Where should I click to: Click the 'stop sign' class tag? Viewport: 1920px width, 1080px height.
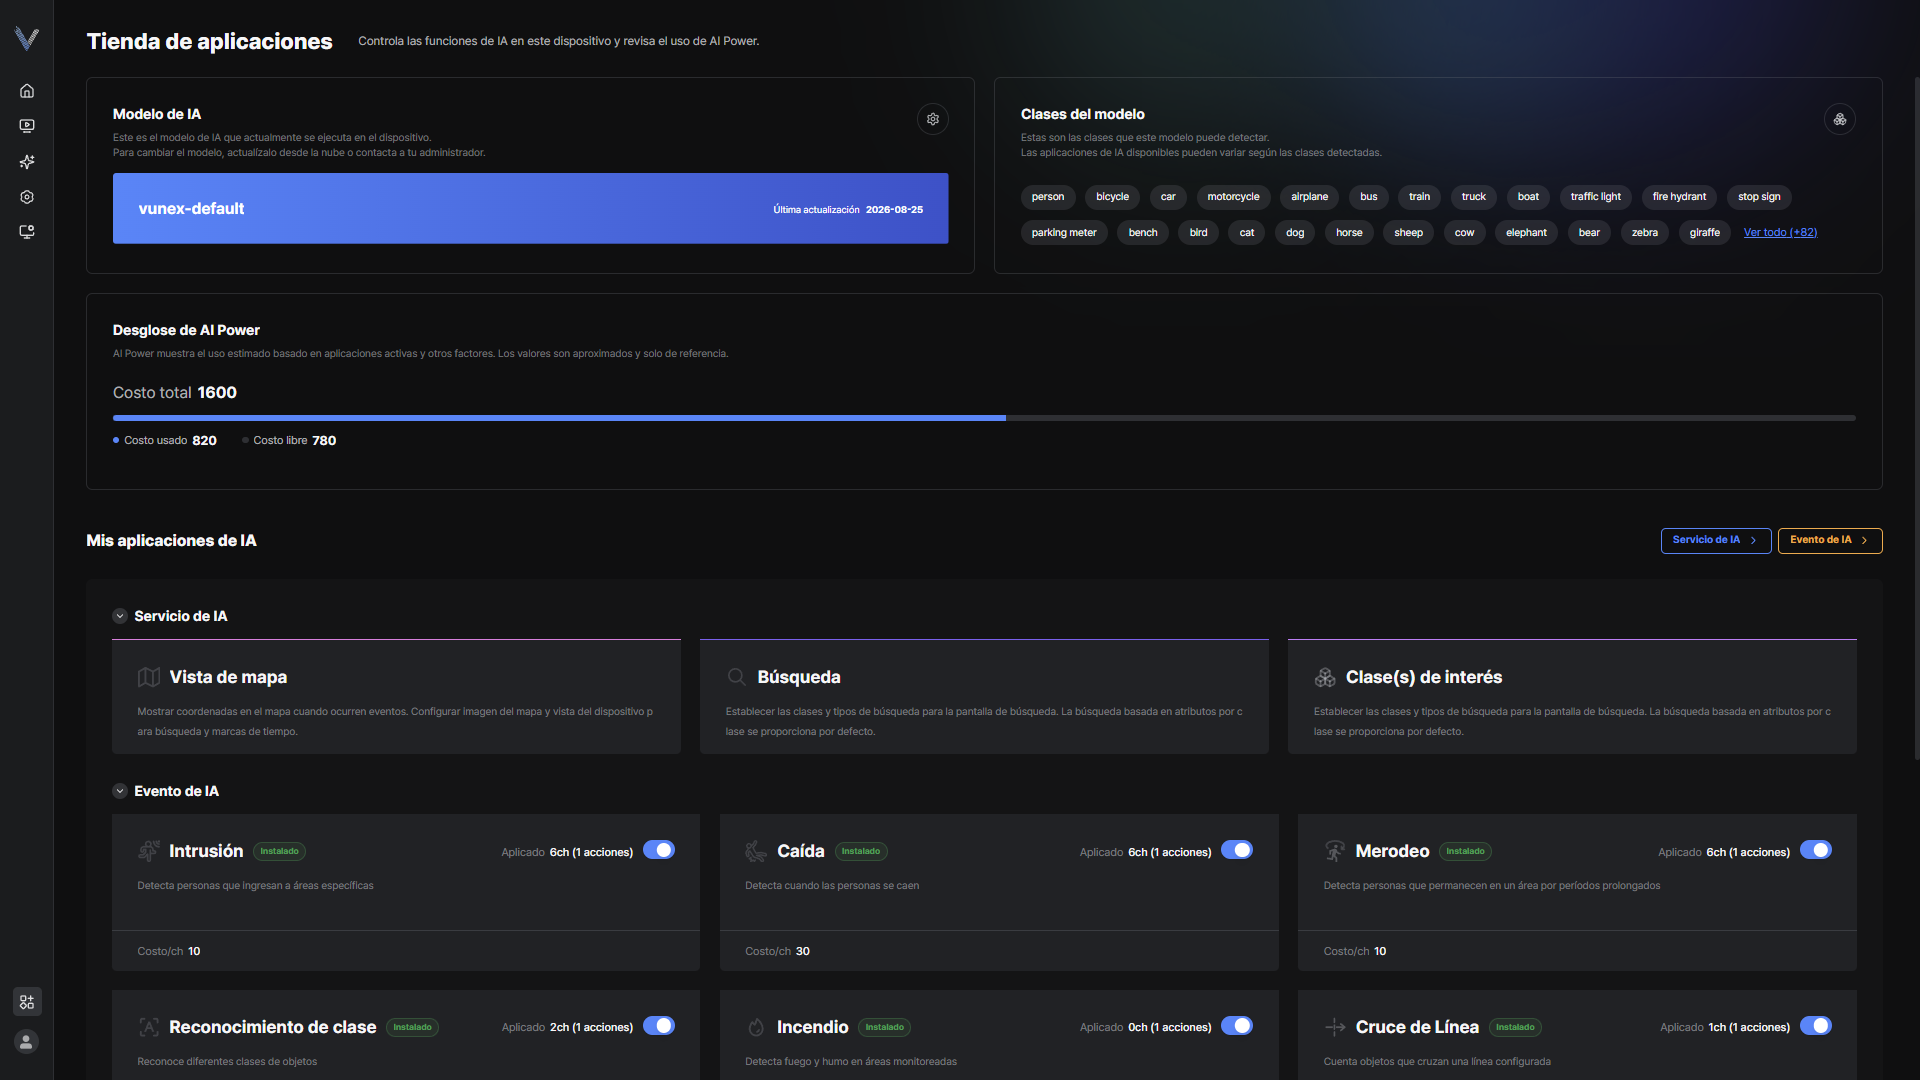point(1759,197)
